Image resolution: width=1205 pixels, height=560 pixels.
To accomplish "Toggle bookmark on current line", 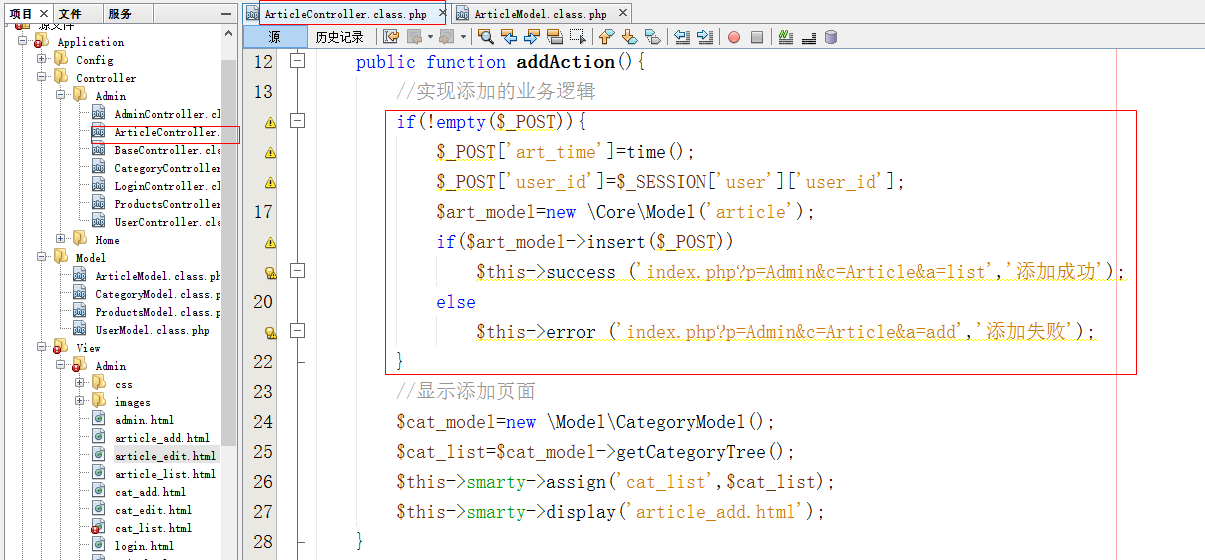I will (652, 37).
